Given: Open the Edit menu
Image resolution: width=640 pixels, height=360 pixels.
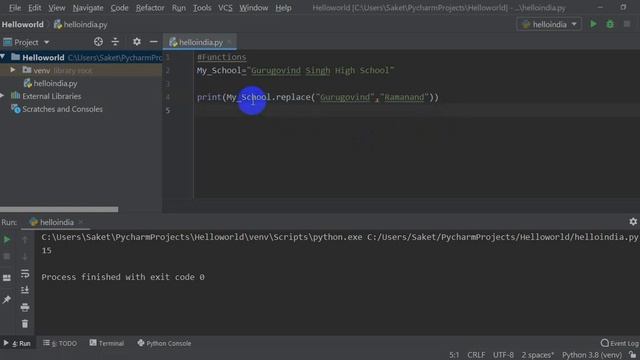Looking at the screenshot, I should click(x=34, y=8).
